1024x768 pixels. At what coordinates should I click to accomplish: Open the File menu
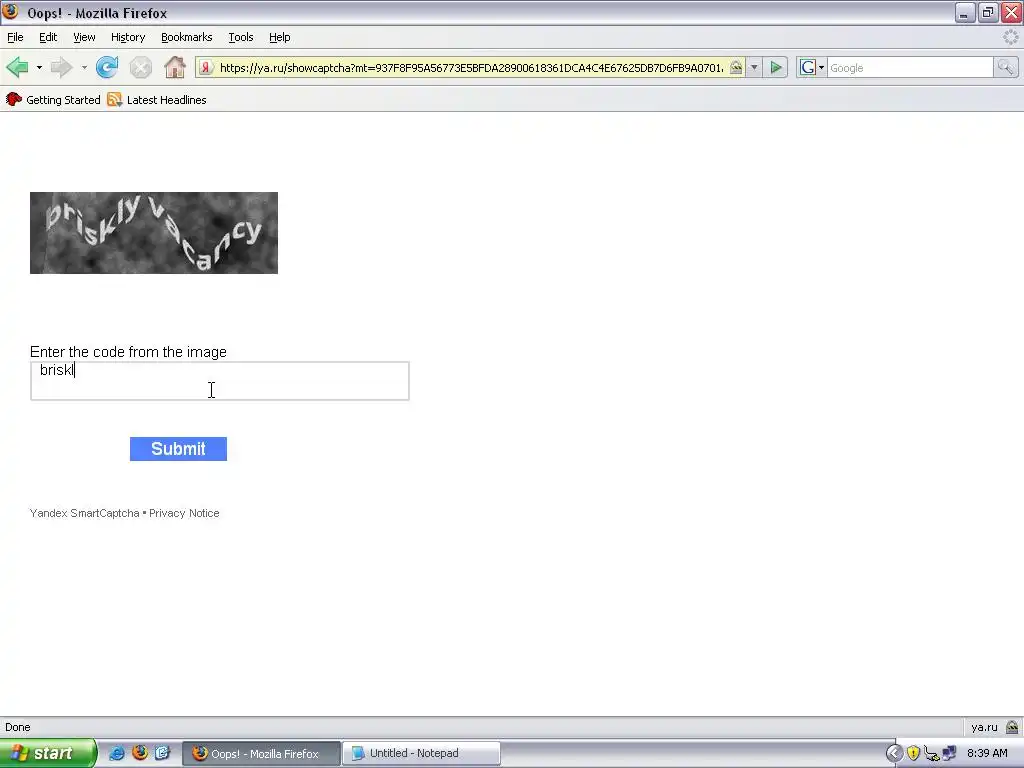click(15, 37)
